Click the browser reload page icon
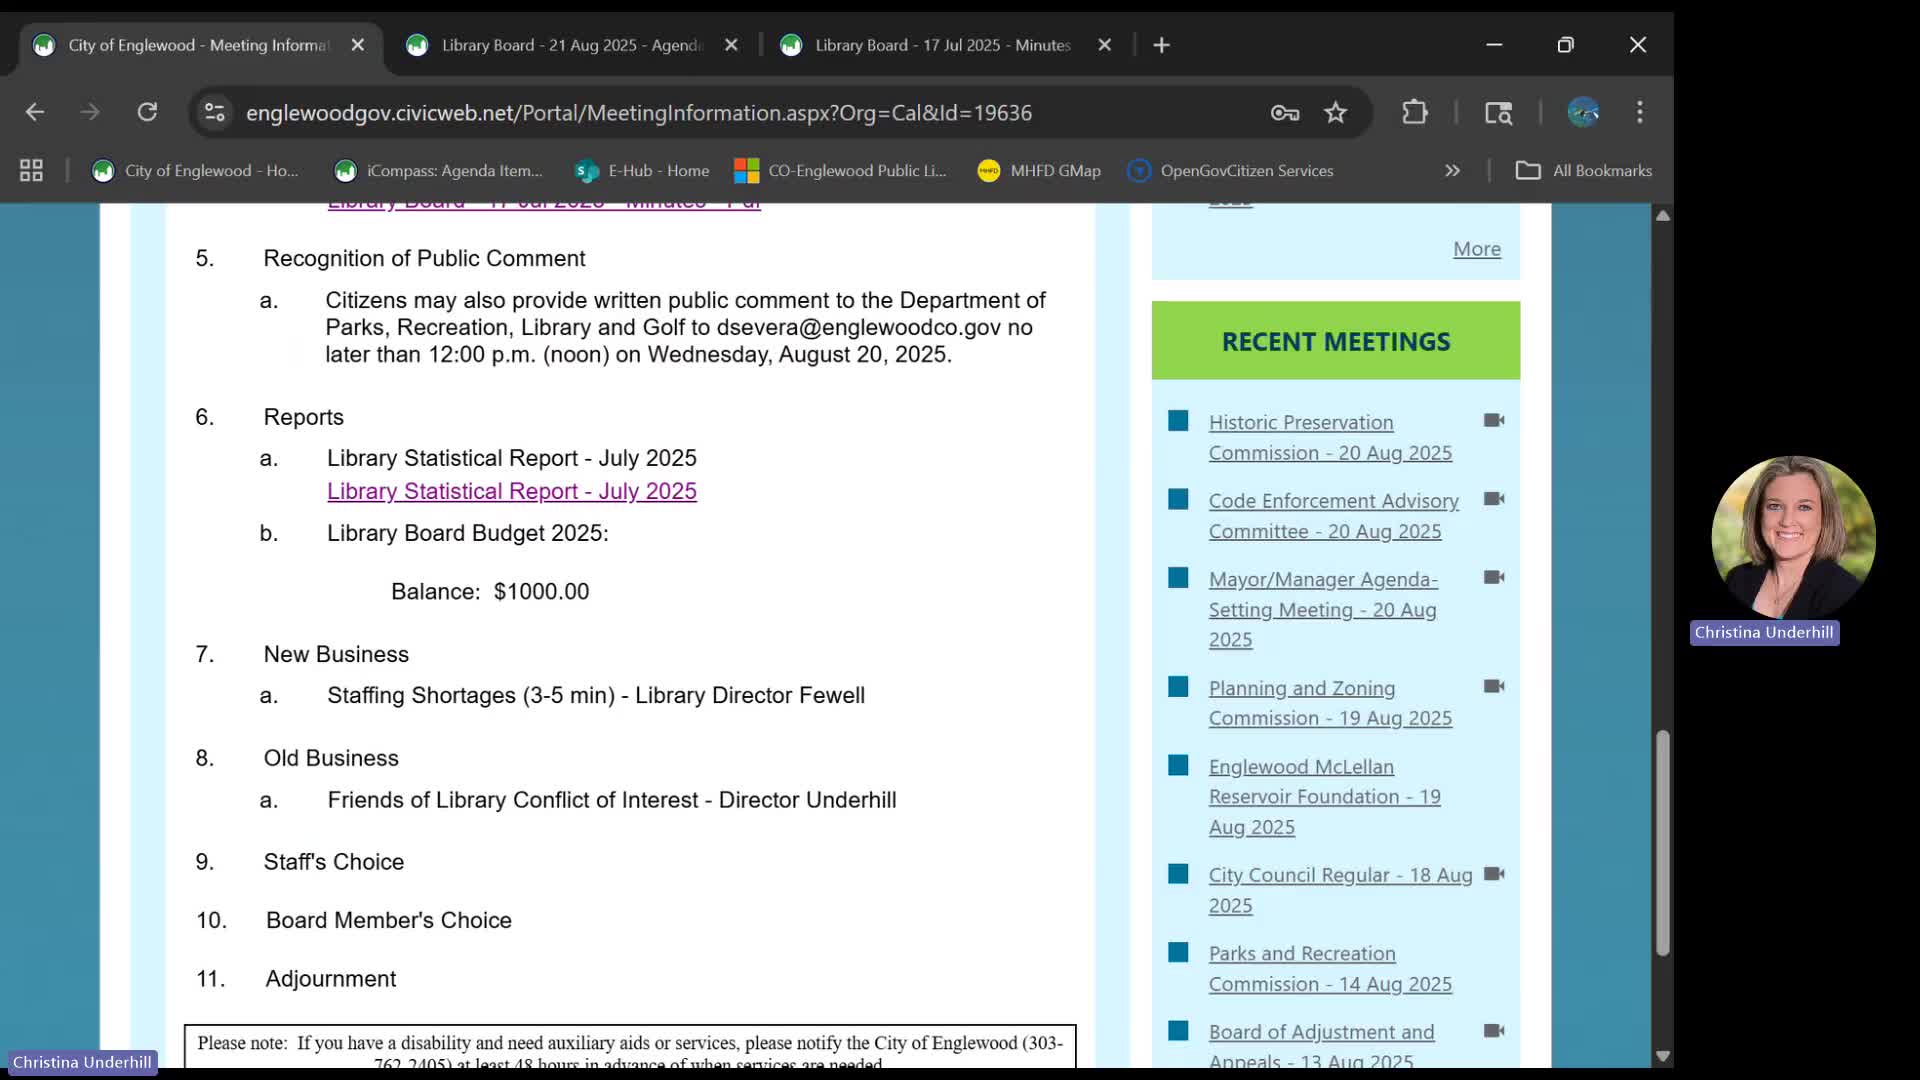Image resolution: width=1920 pixels, height=1080 pixels. 147,112
